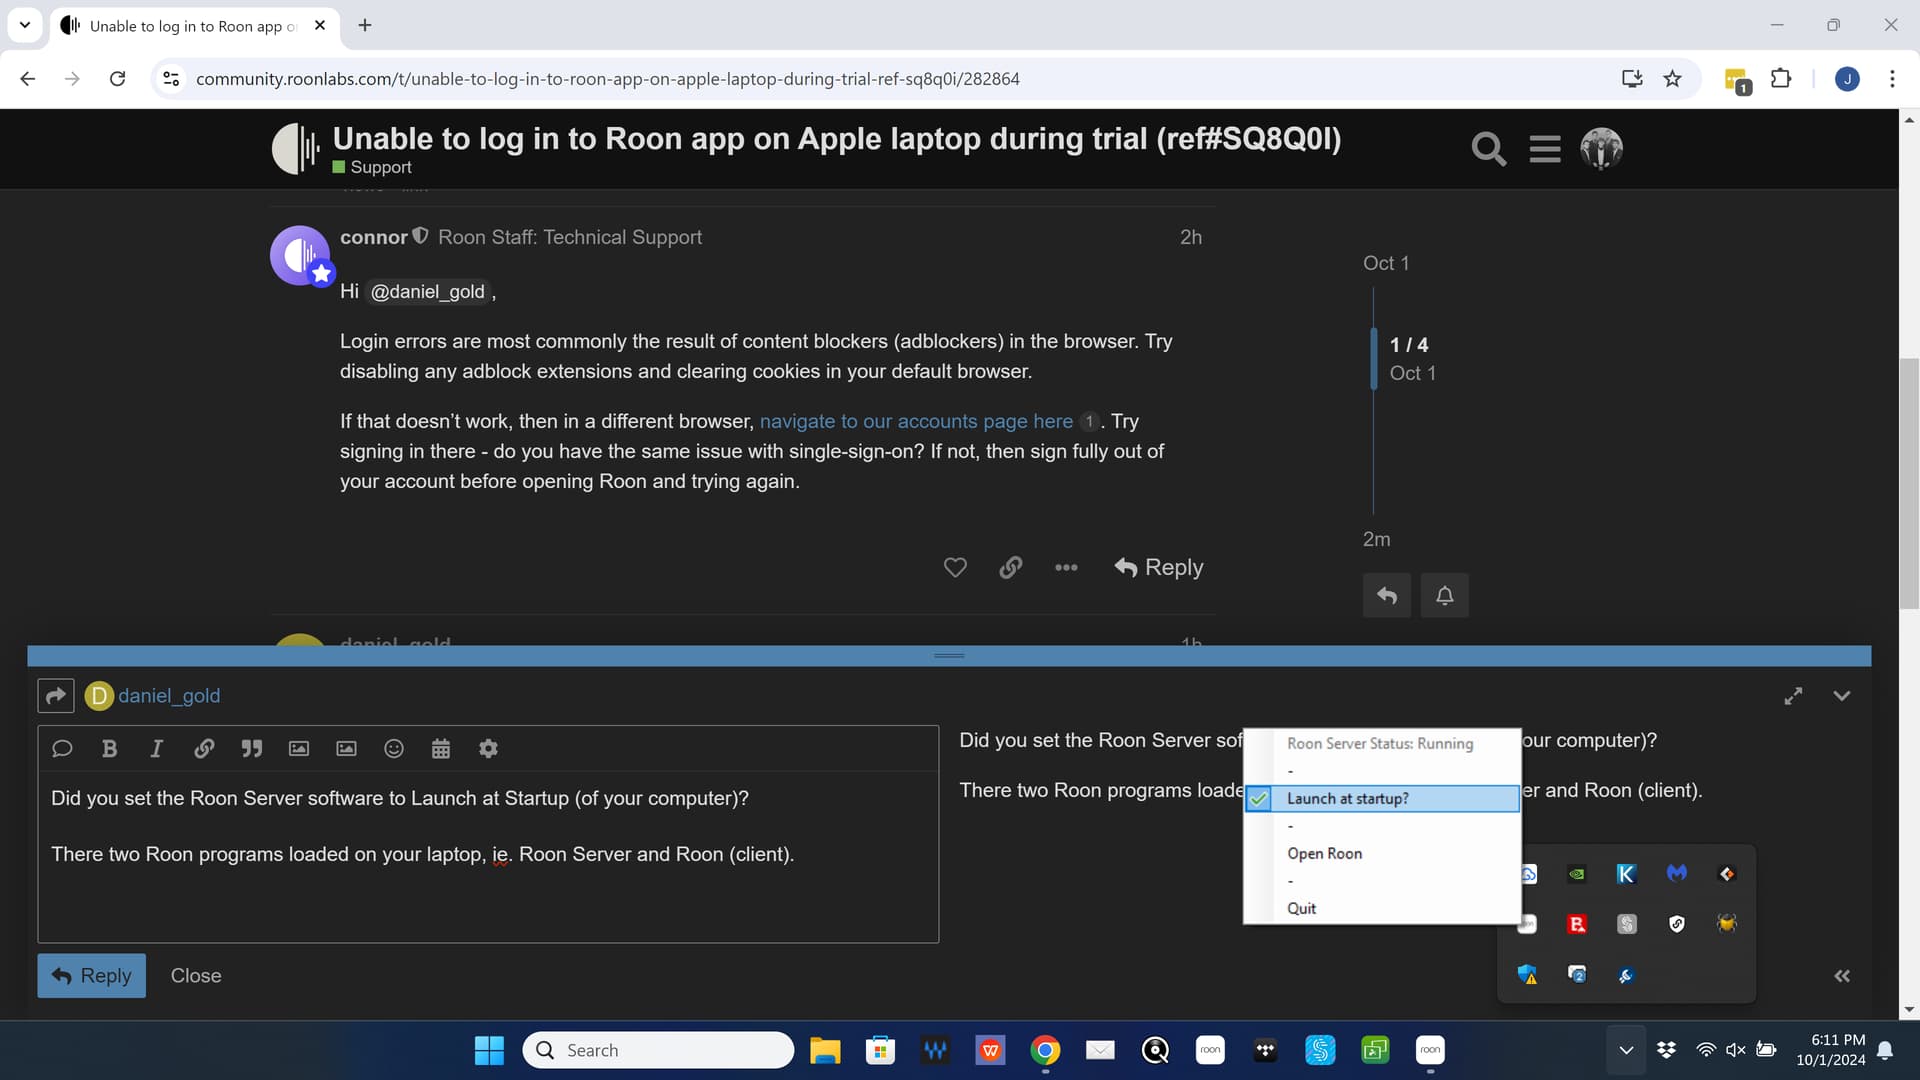Click the page vertical scrollbar
Viewport: 1920px width, 1080px height.
click(1909, 484)
